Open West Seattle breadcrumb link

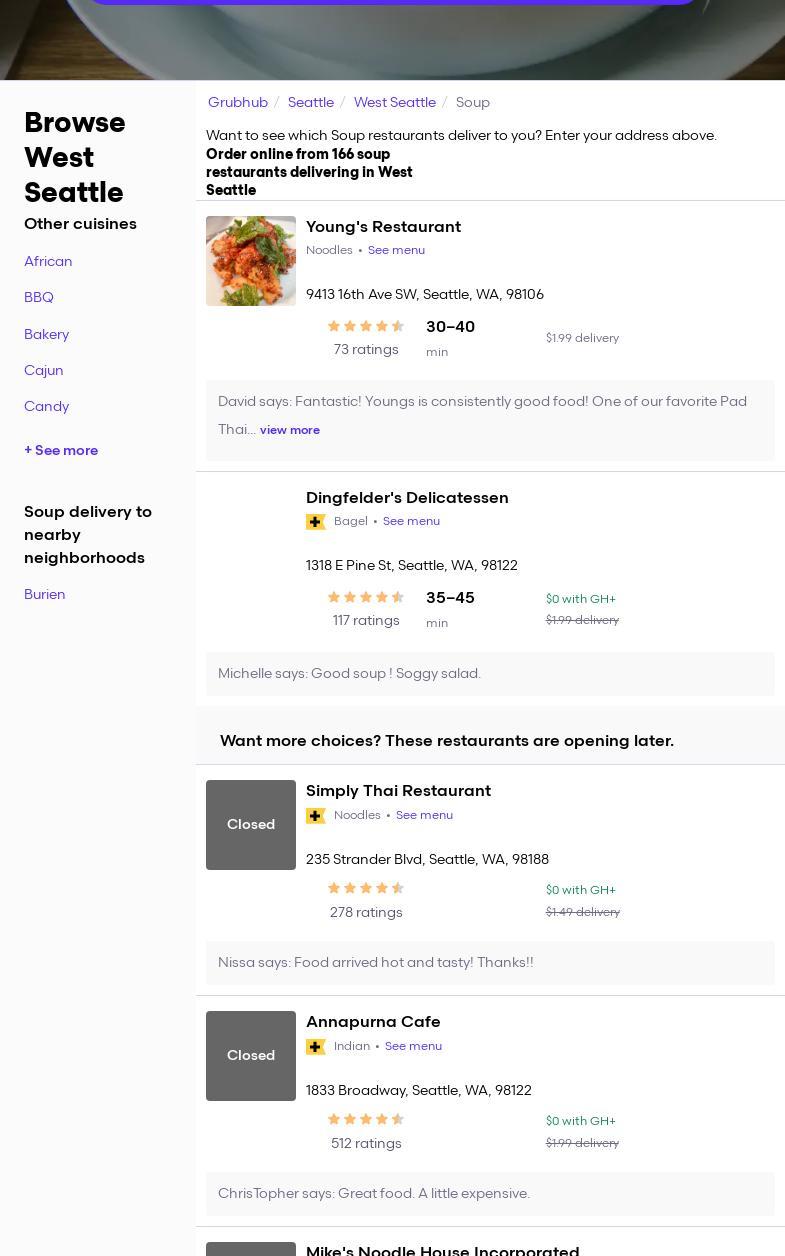[395, 102]
